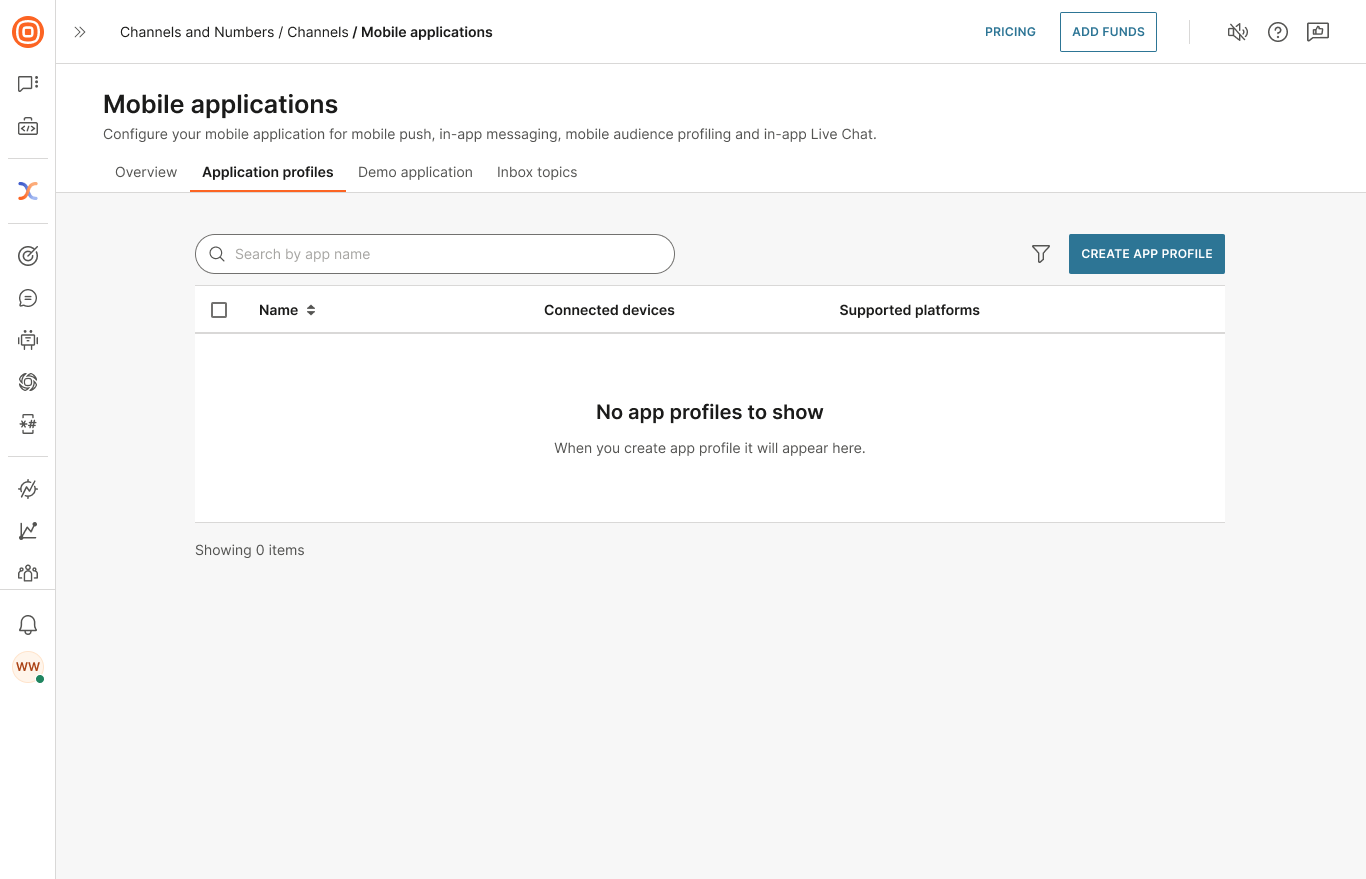This screenshot has width=1366, height=879.
Task: Give feedback via the thumbs-up bubble icon
Action: (x=1318, y=32)
